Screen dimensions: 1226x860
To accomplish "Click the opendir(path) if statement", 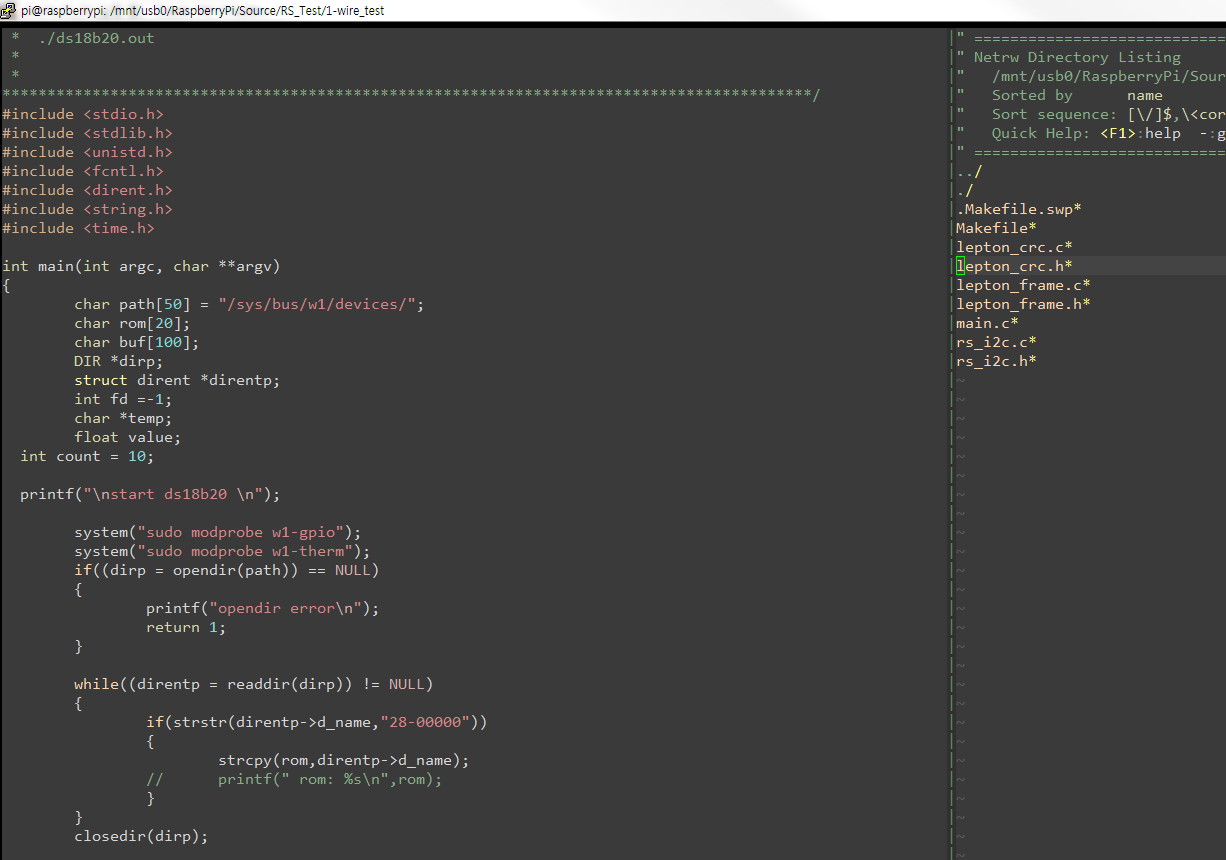I will pos(227,570).
